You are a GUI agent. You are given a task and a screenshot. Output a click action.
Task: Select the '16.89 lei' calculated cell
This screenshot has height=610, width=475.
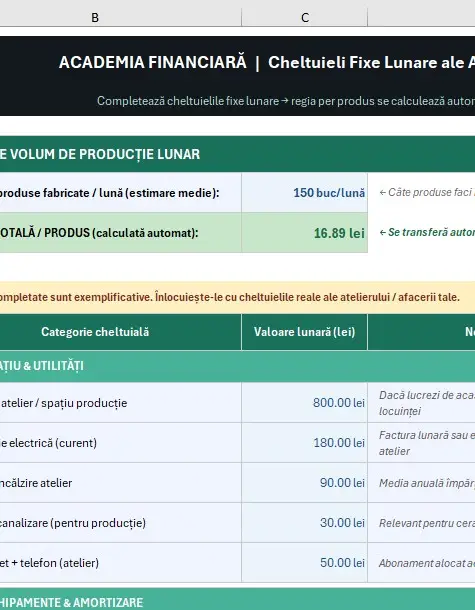[305, 233]
